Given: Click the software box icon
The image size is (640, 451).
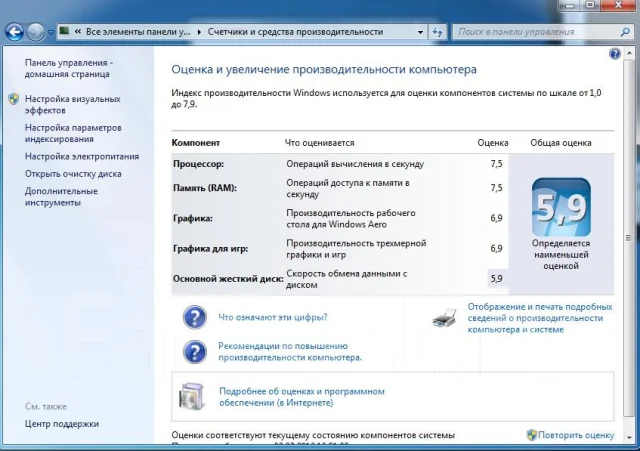Looking at the screenshot, I should coord(191,396).
